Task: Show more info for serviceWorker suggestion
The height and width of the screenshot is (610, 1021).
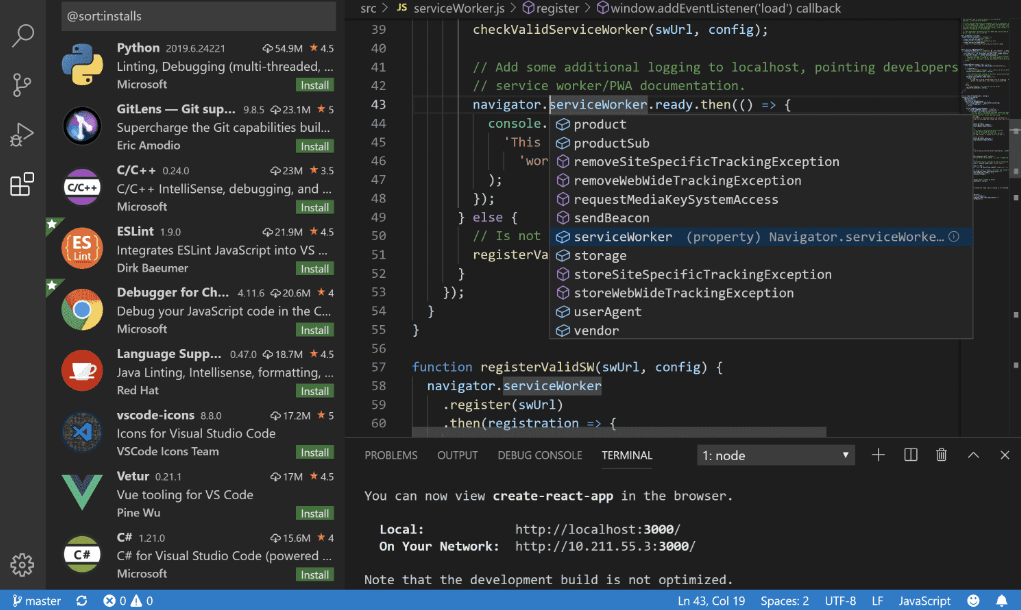Action: (954, 237)
